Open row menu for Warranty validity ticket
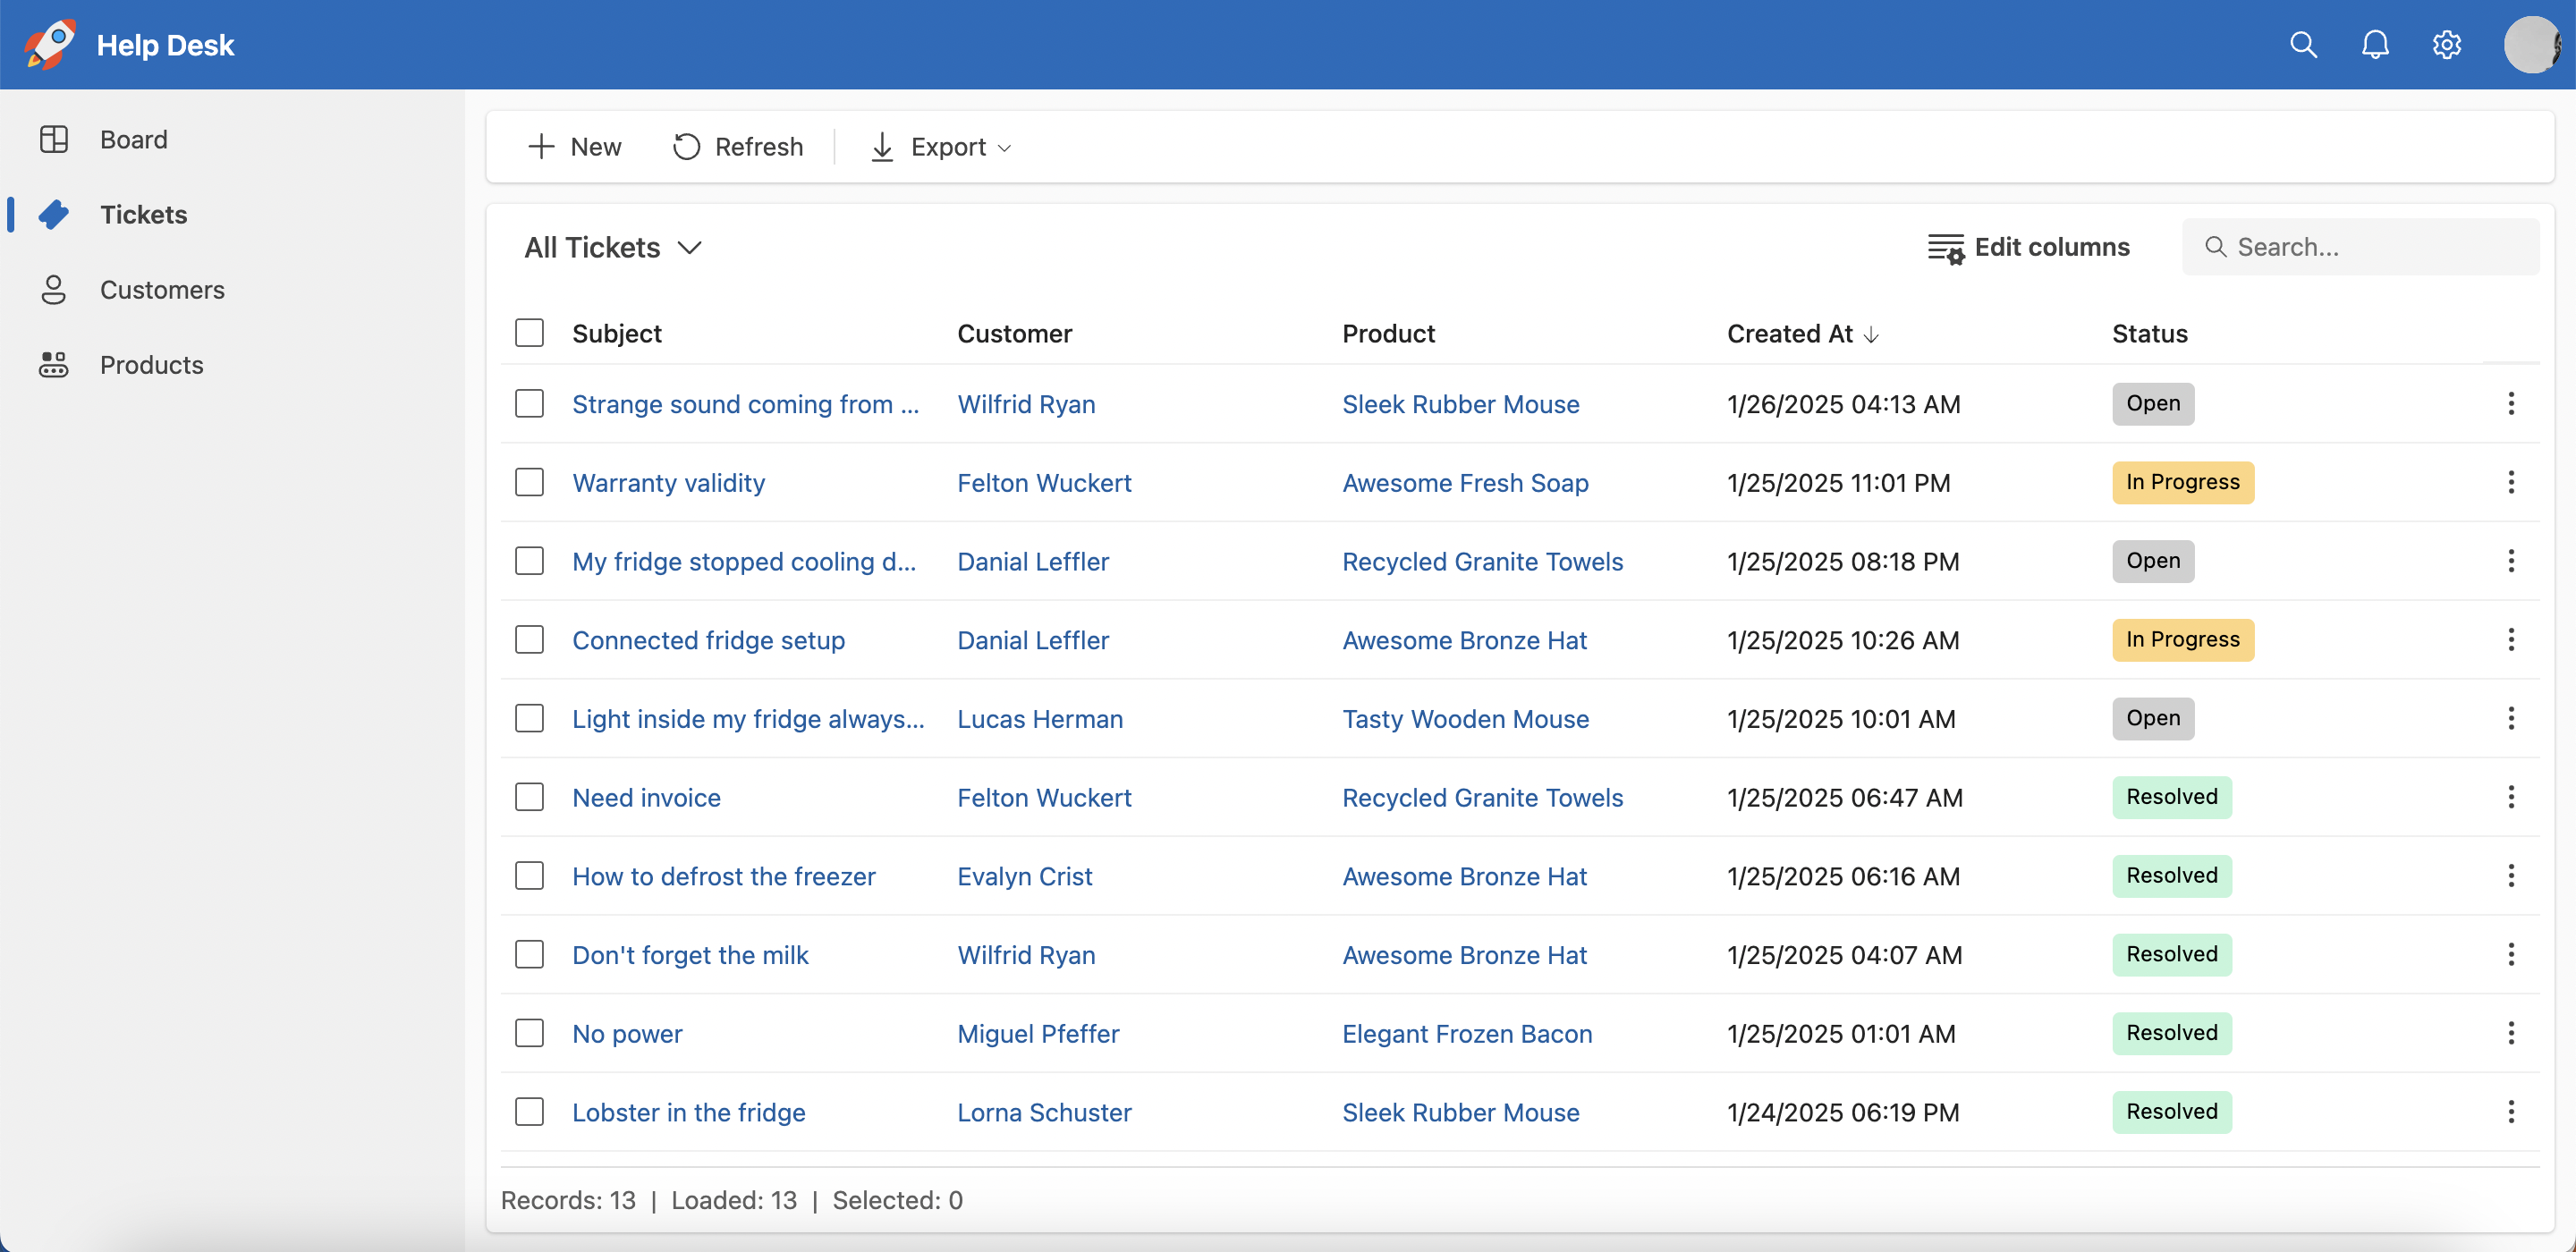The width and height of the screenshot is (2576, 1252). click(x=2510, y=482)
